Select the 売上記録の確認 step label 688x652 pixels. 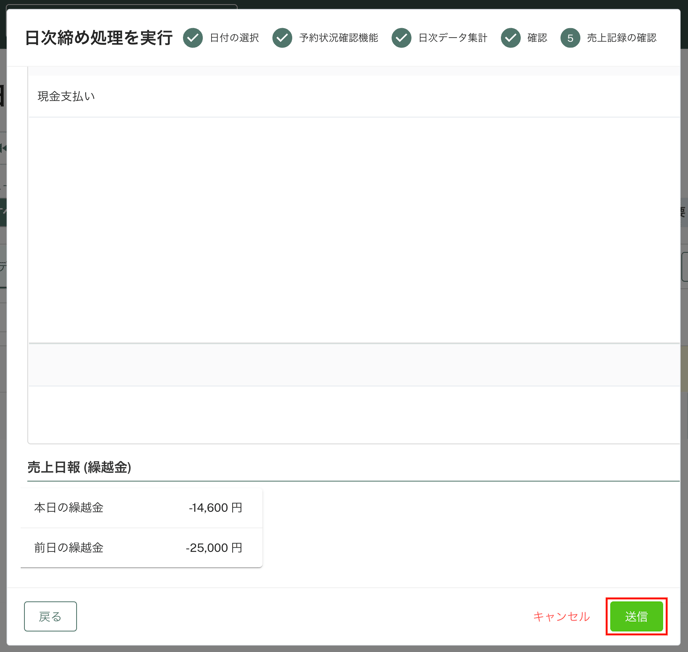[x=622, y=38]
